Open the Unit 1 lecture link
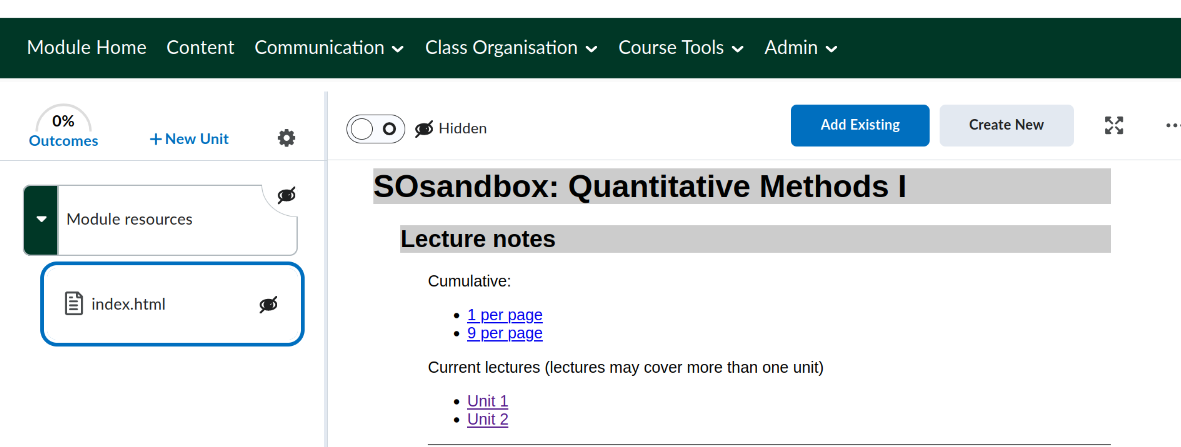Image resolution: width=1181 pixels, height=447 pixels. click(x=487, y=401)
